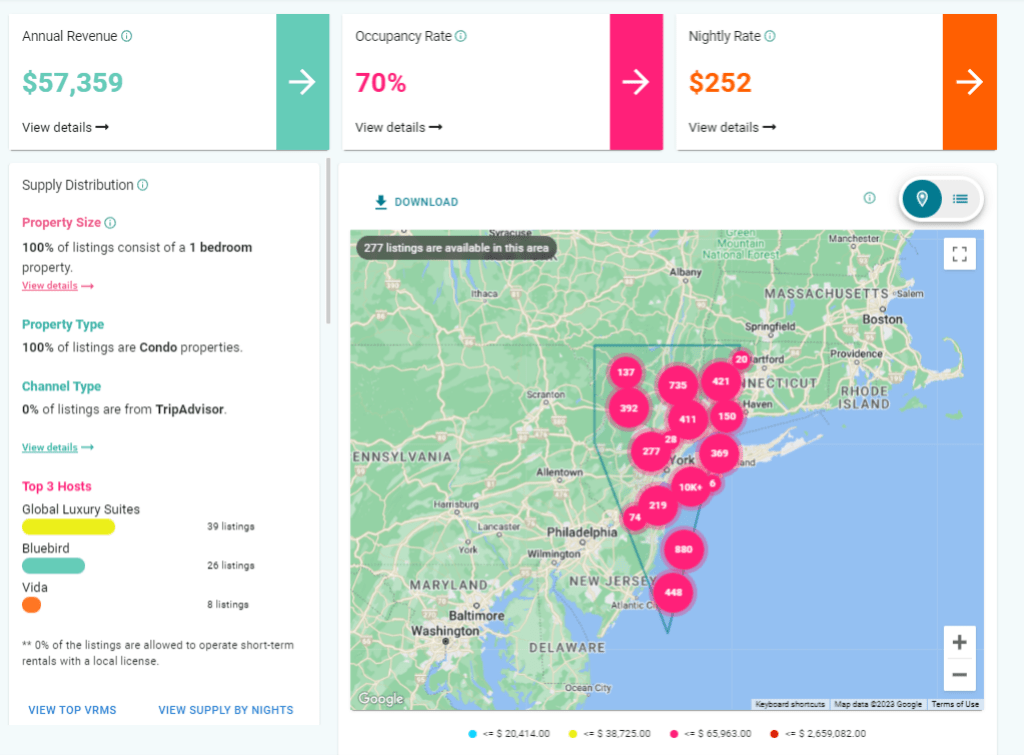Open Occupancy Rate details via arrow
The image size is (1024, 756).
tap(637, 82)
